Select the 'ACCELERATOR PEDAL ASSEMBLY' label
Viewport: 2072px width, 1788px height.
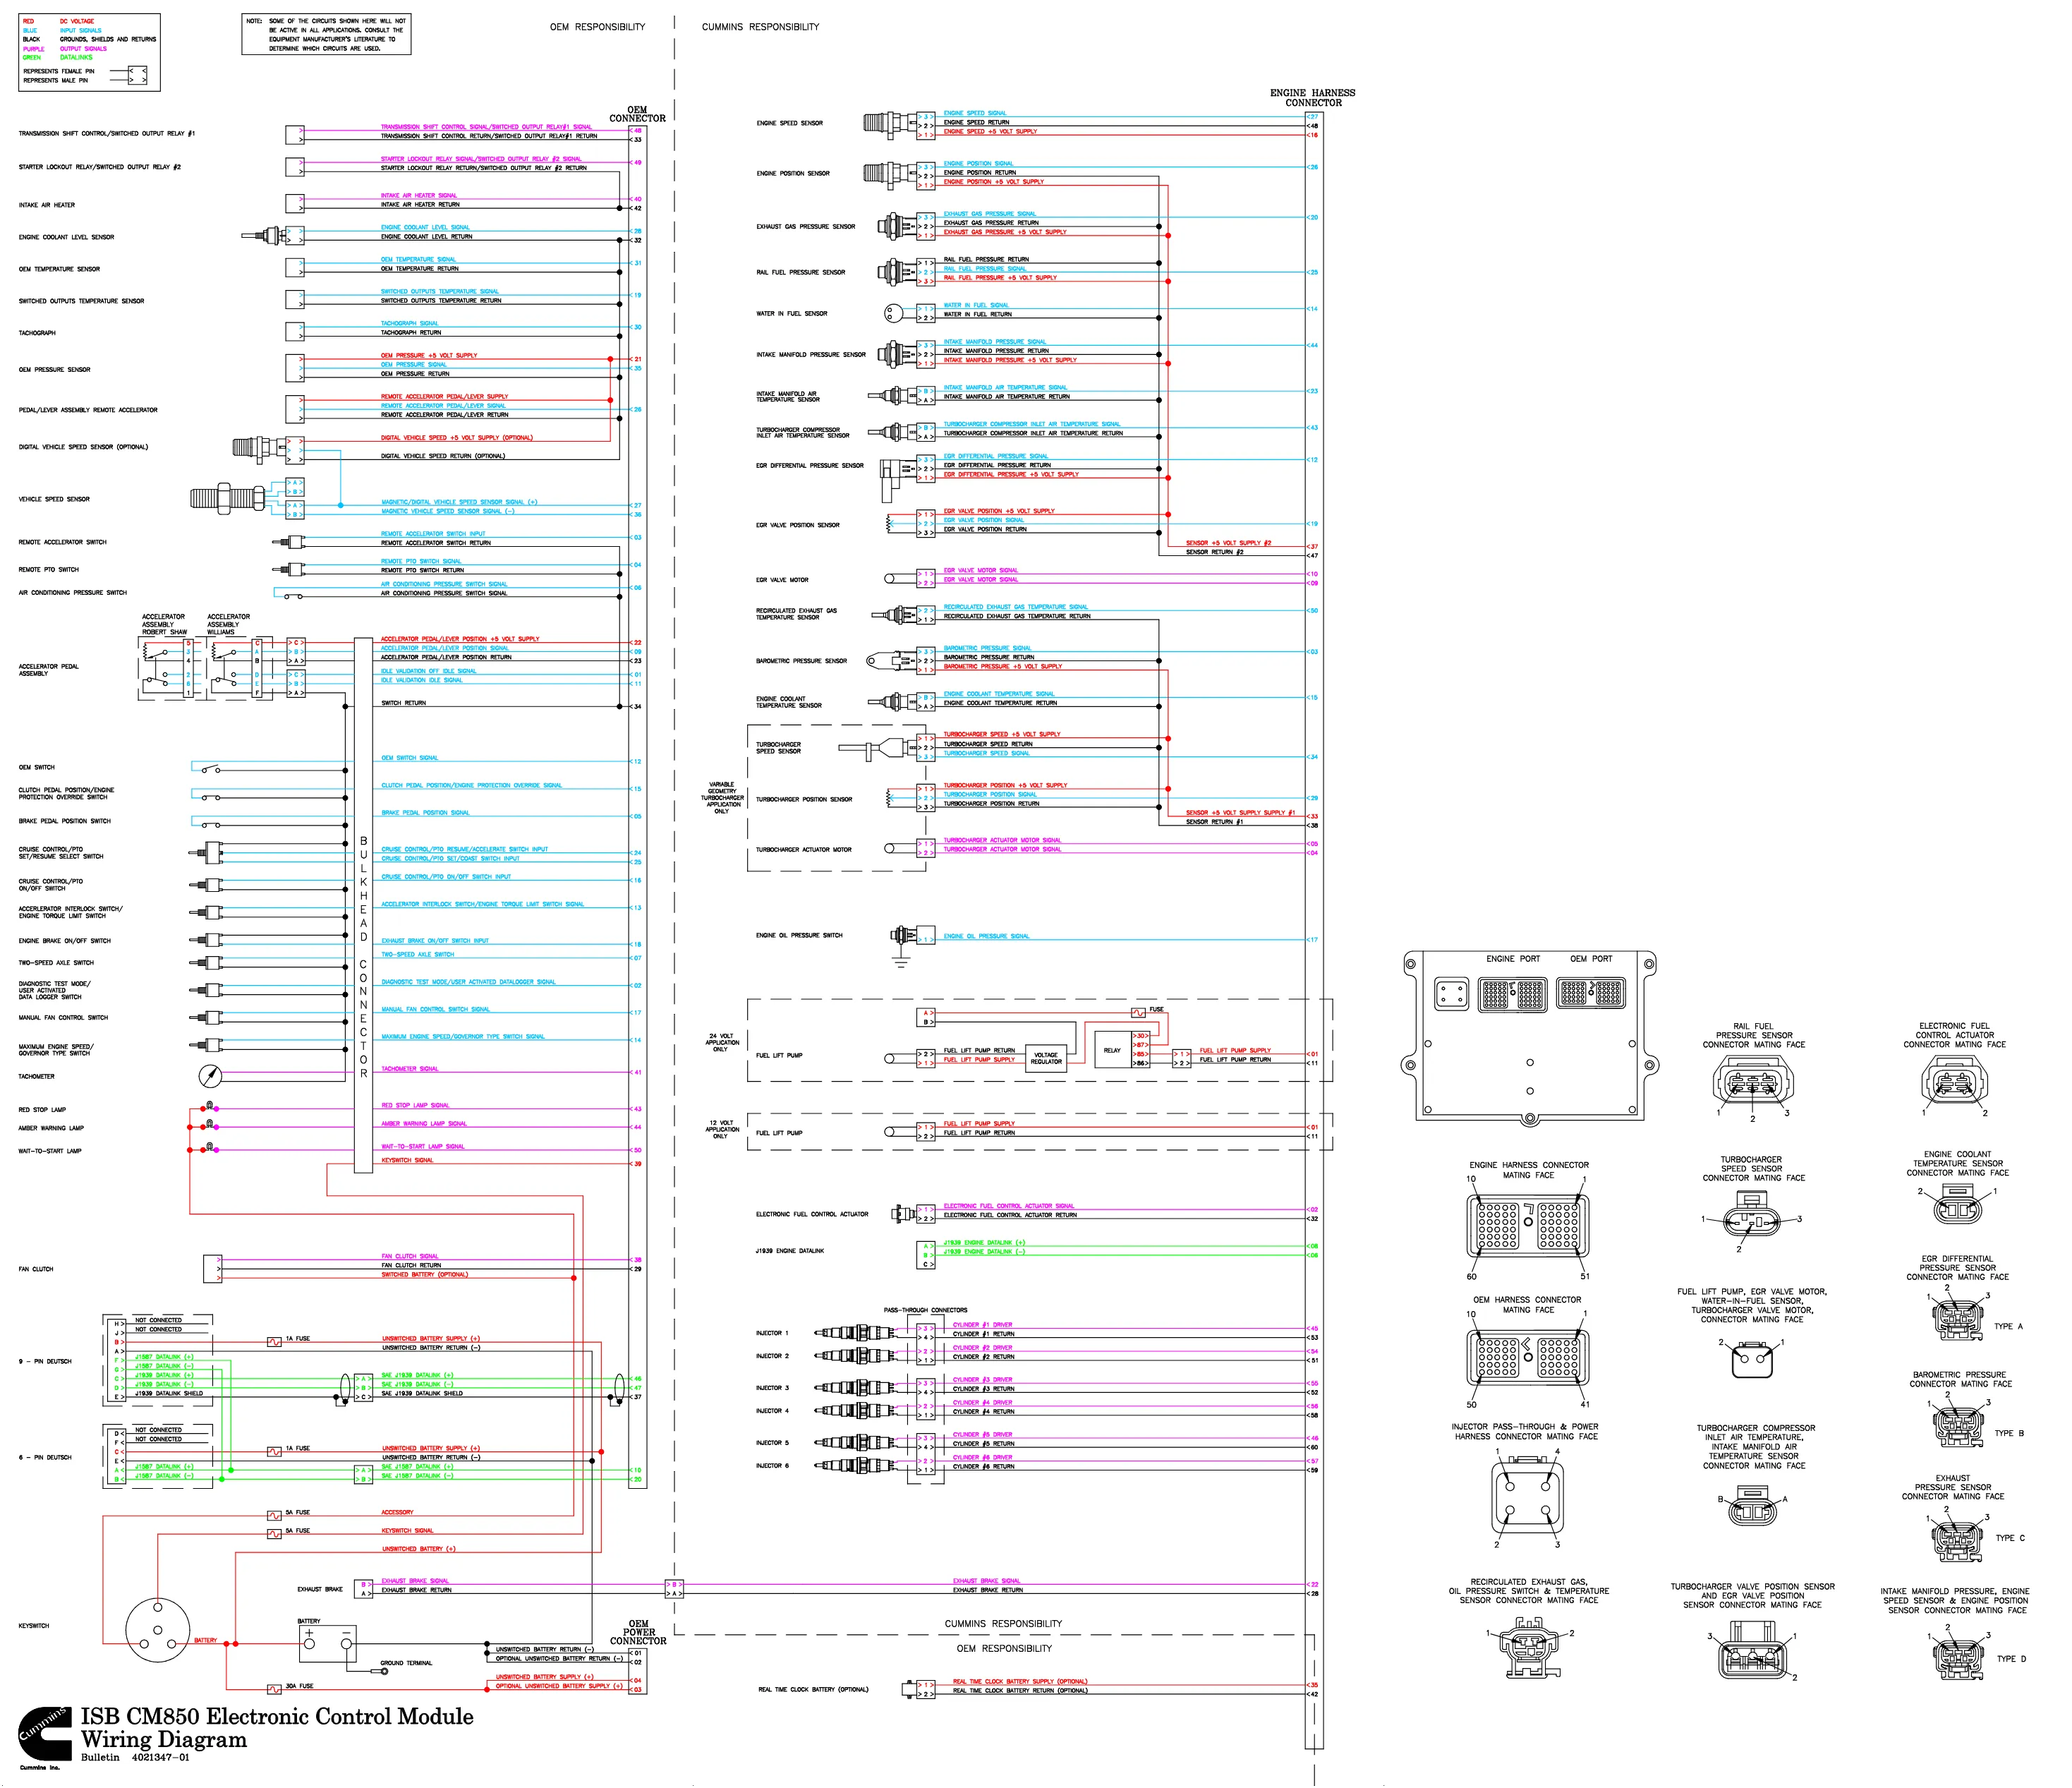click(48, 670)
